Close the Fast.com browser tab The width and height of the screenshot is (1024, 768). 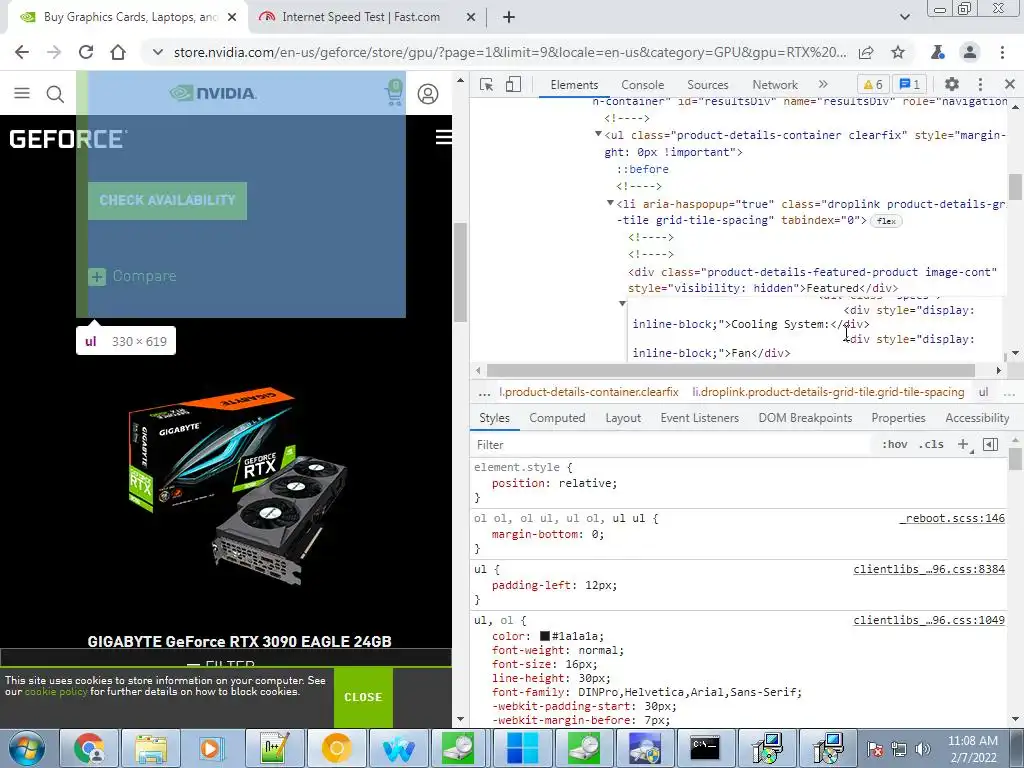(471, 18)
